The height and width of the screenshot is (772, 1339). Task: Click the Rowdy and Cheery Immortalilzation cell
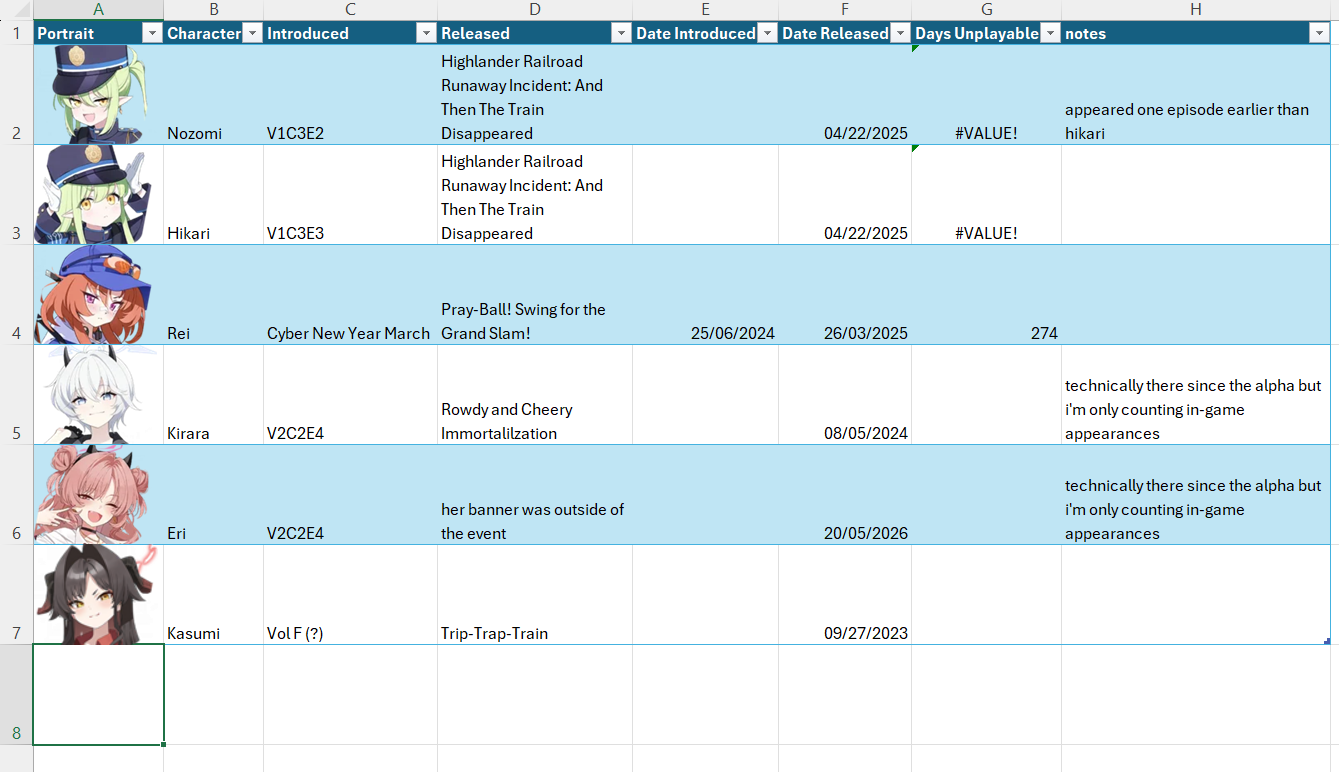pos(535,395)
